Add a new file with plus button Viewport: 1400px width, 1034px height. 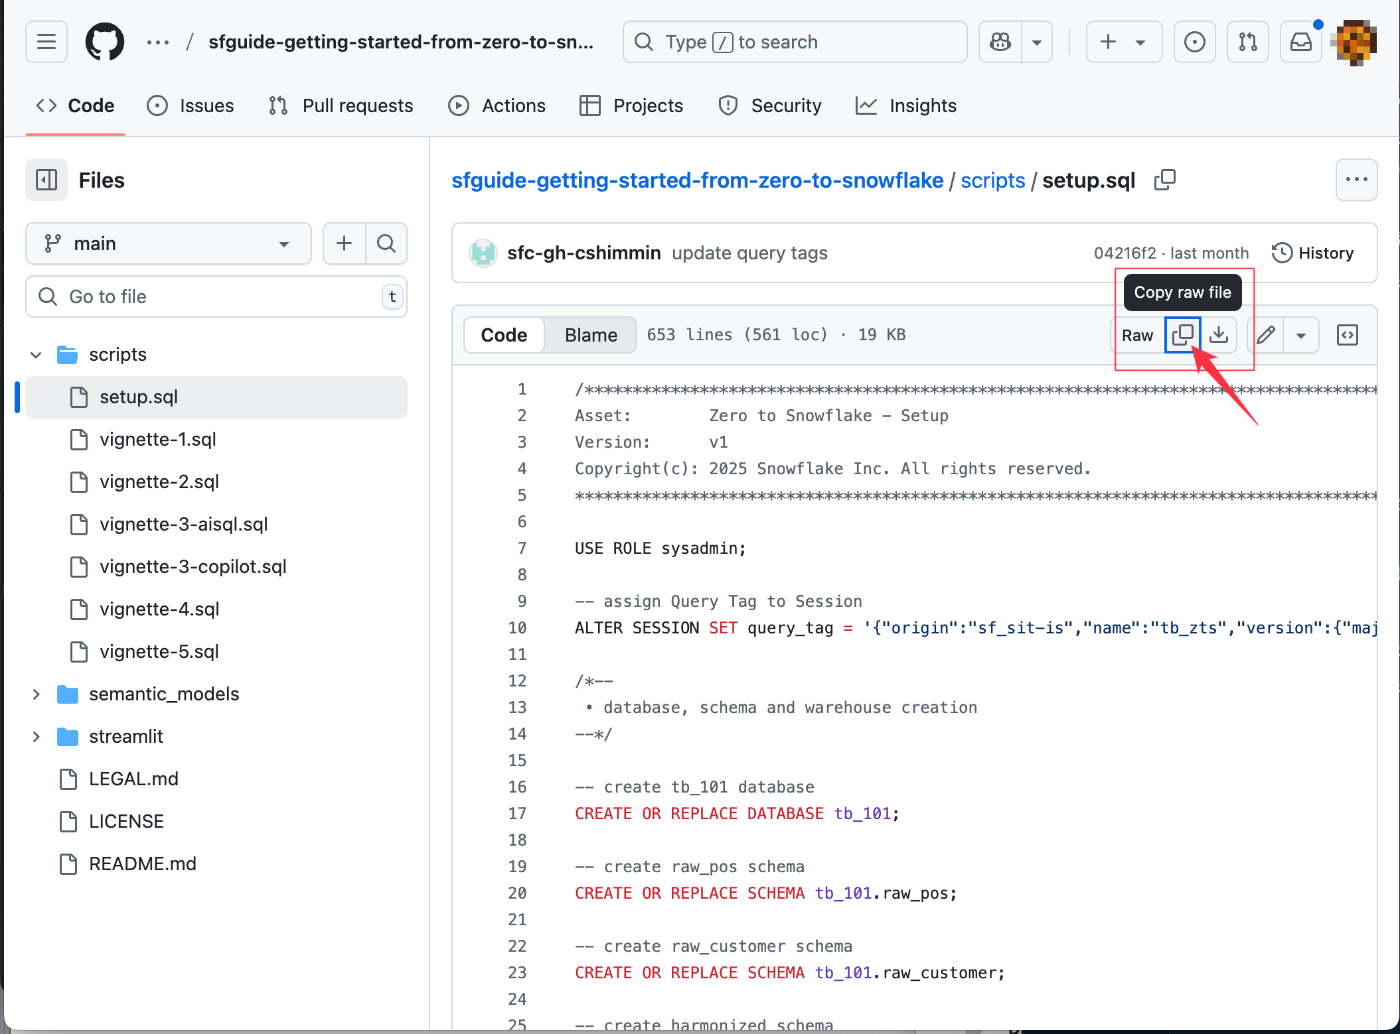(344, 243)
